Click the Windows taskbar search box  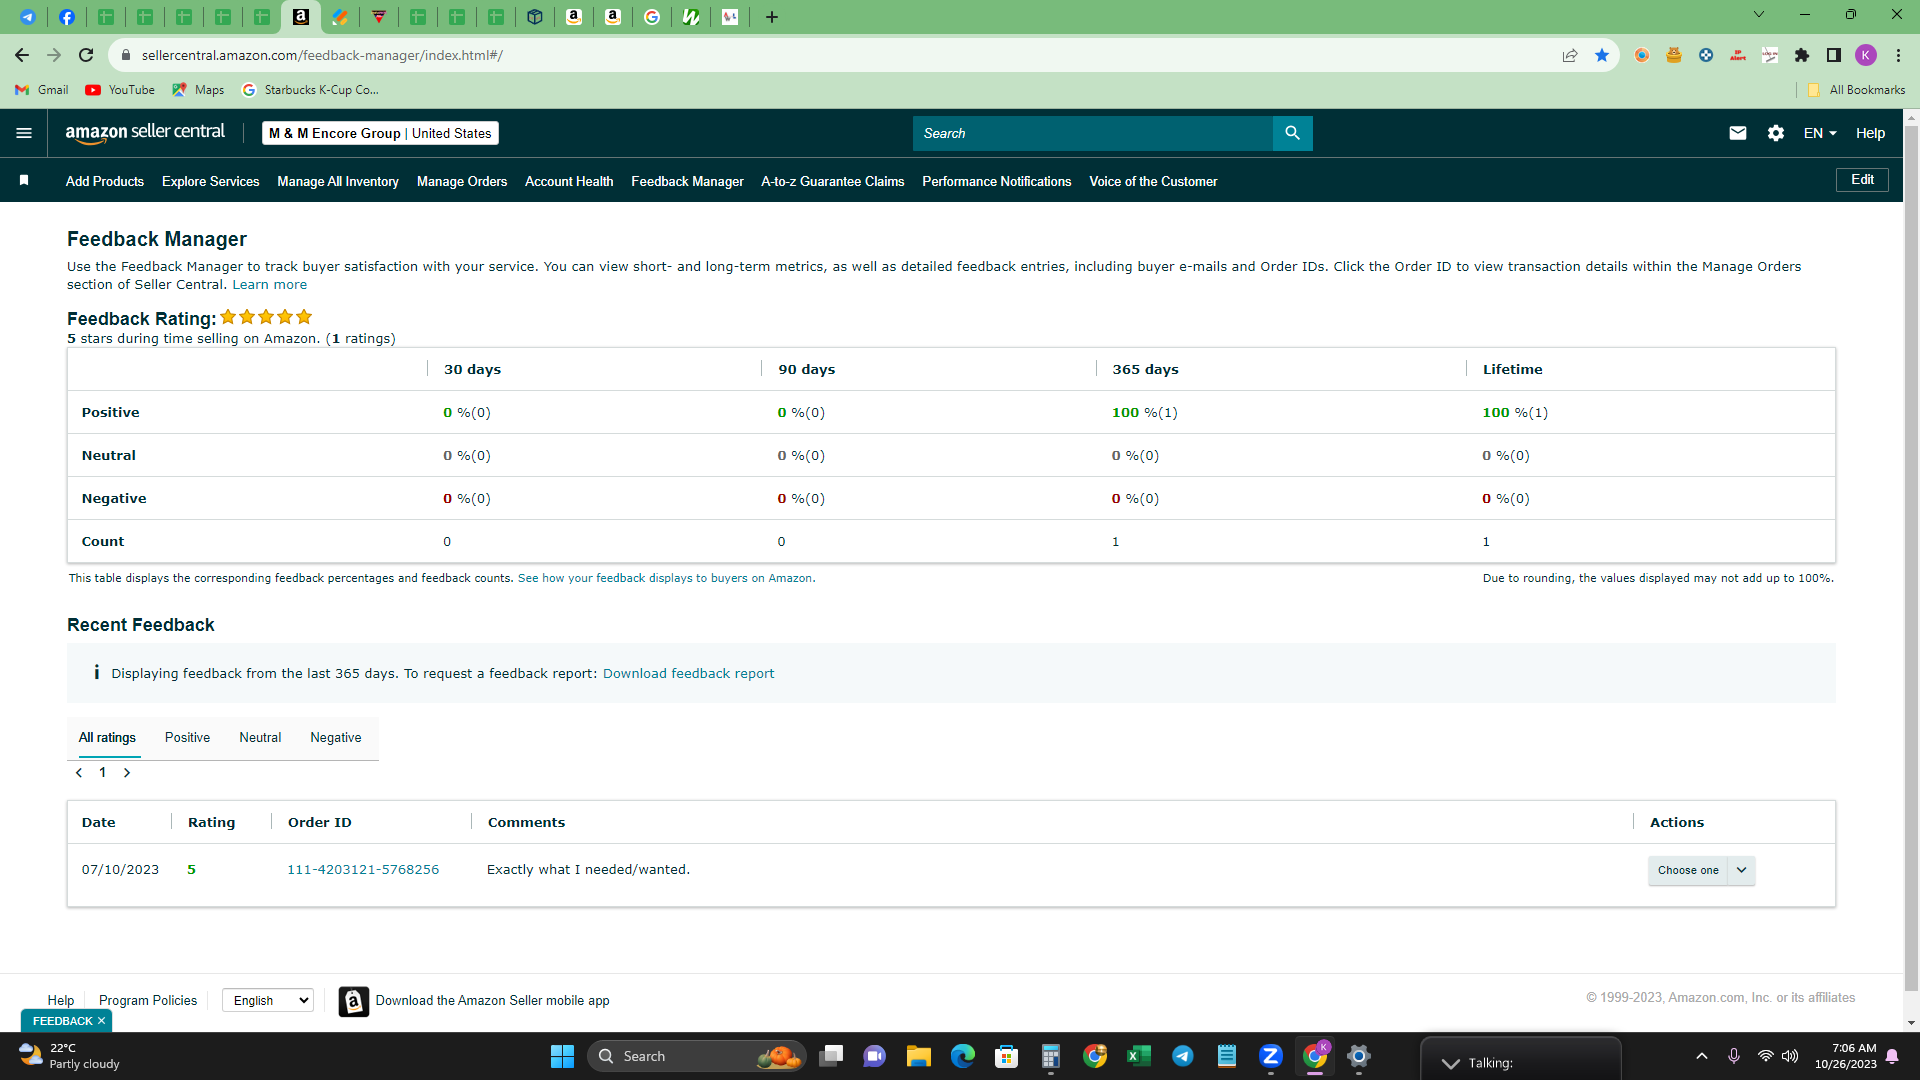(x=696, y=1056)
